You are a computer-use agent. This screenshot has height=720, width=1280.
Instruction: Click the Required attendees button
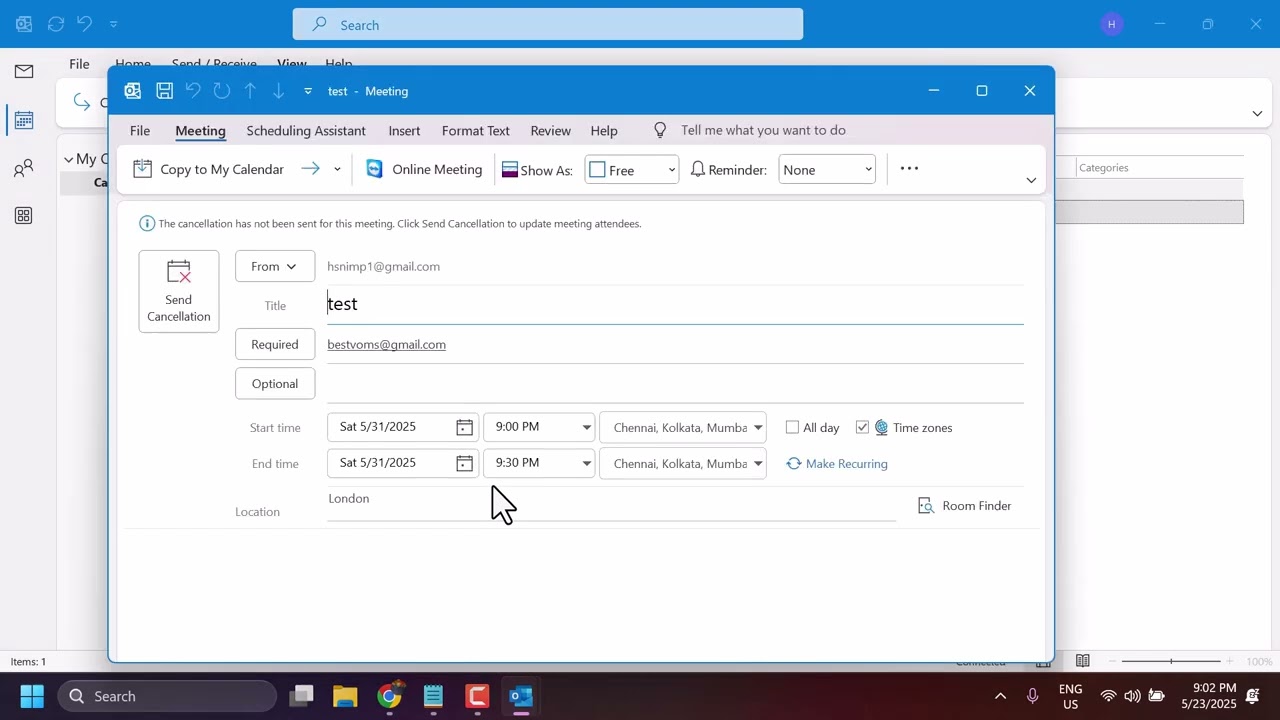275,344
